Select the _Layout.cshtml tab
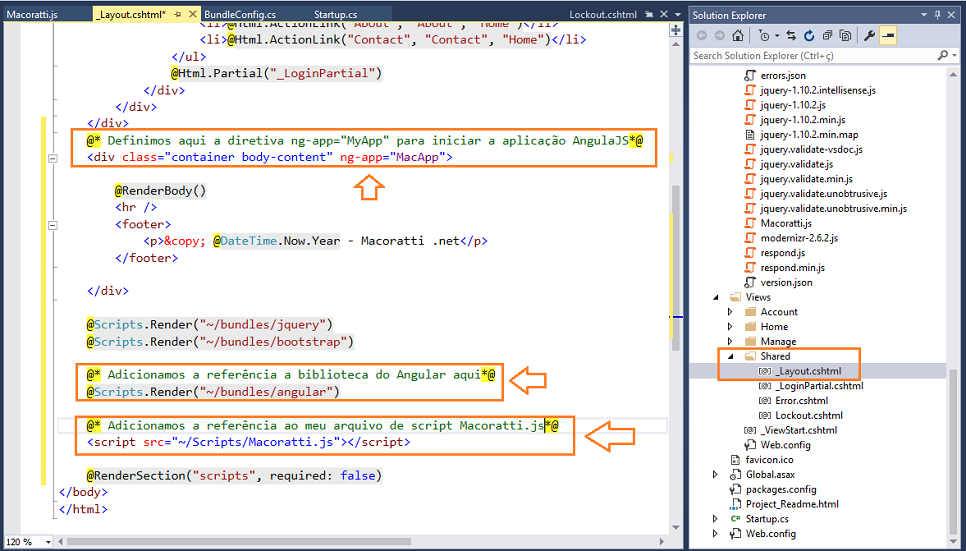The image size is (966, 551). coord(131,14)
